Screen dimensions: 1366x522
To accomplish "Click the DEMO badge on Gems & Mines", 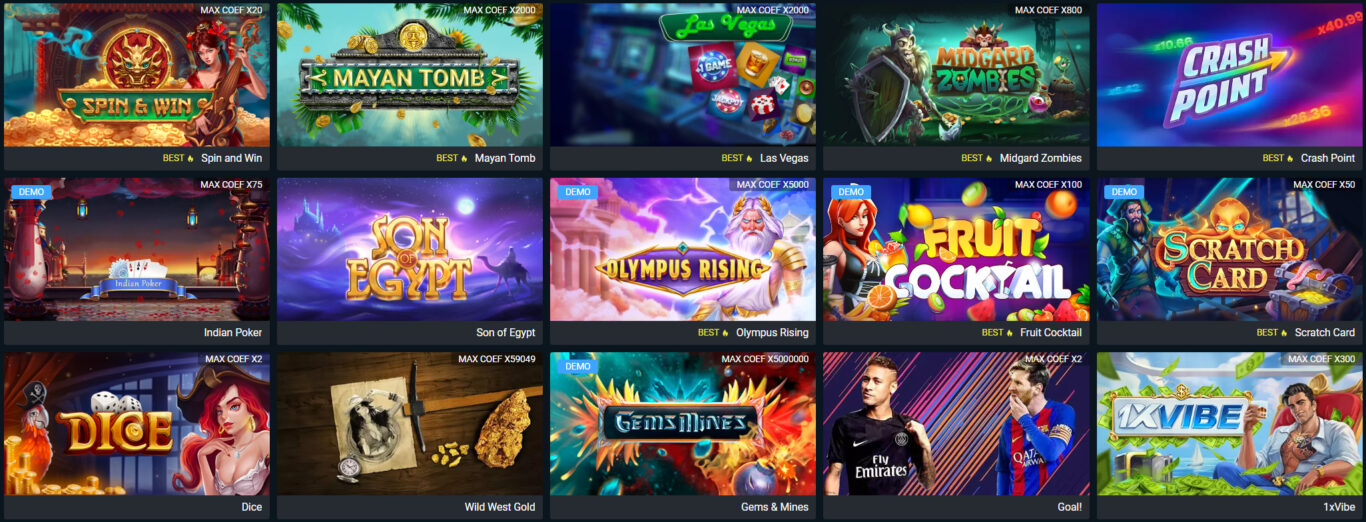I will (578, 366).
